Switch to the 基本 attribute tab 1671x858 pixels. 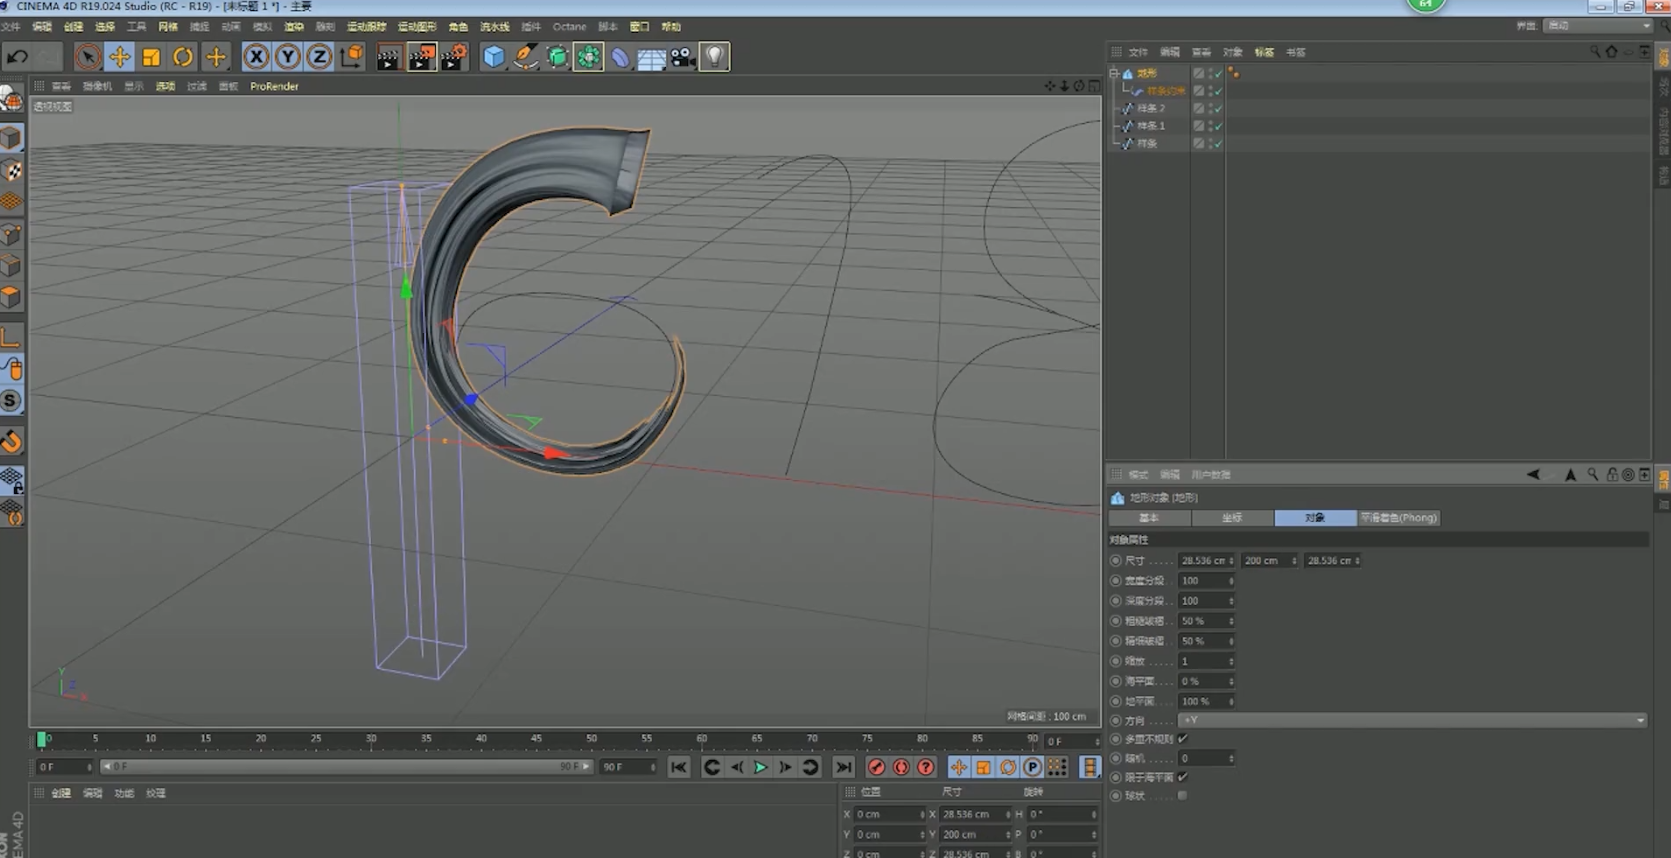point(1149,518)
